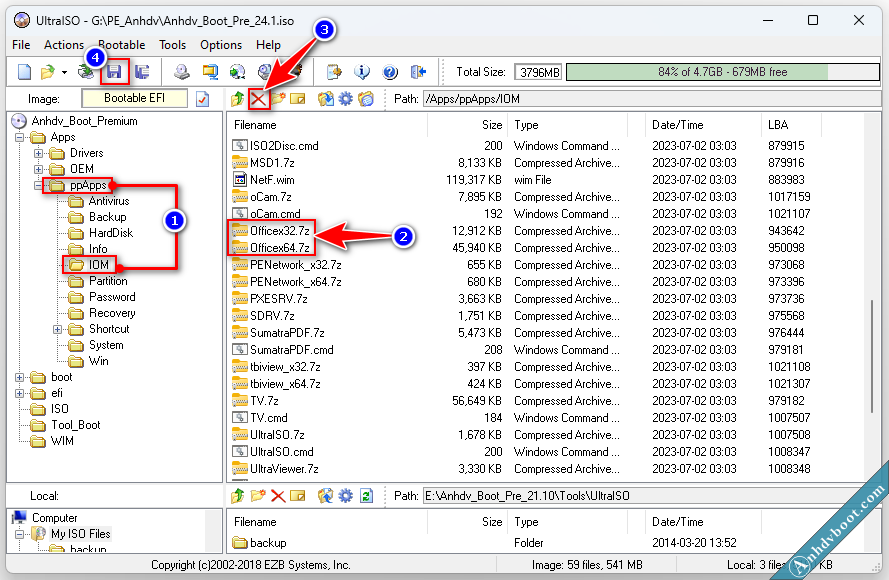Open the dropdown arrow next to Open icon
The height and width of the screenshot is (580, 889).
click(64, 72)
